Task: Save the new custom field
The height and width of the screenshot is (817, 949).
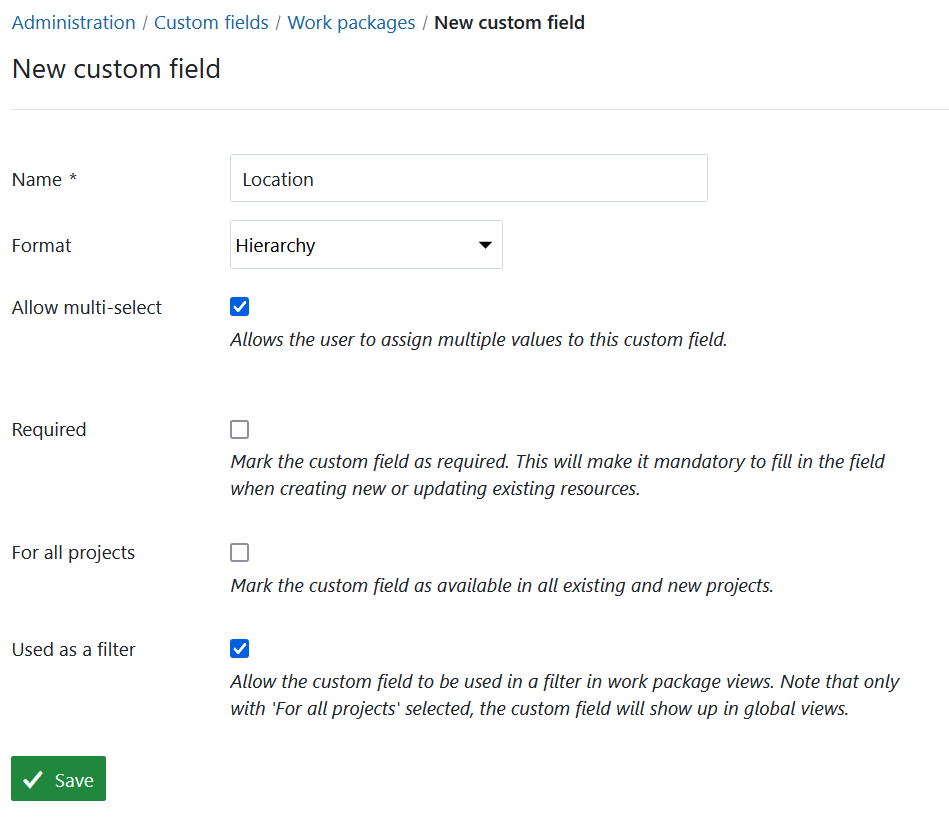Action: (x=58, y=779)
